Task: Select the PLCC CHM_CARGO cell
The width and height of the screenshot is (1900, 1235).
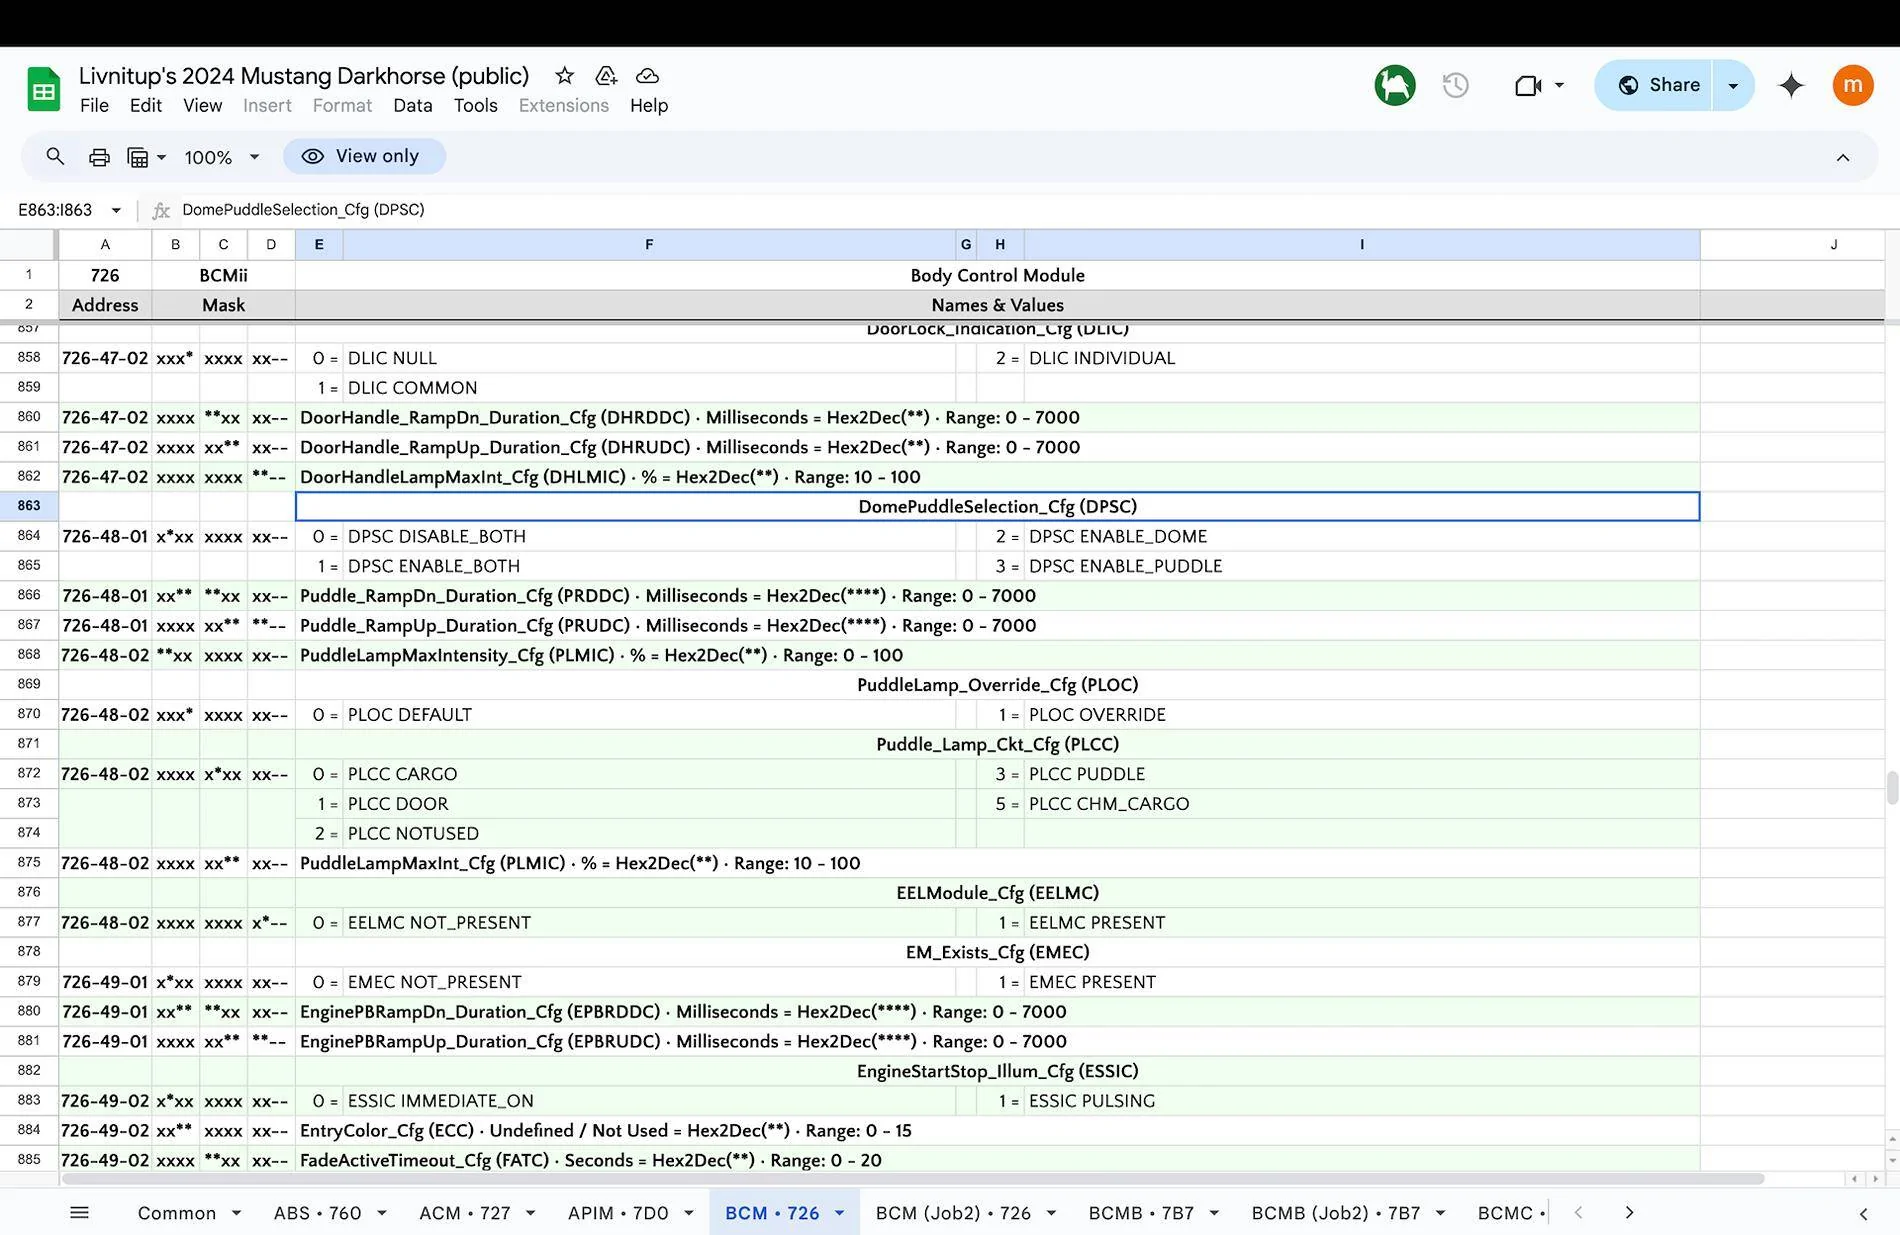Action: click(1362, 804)
